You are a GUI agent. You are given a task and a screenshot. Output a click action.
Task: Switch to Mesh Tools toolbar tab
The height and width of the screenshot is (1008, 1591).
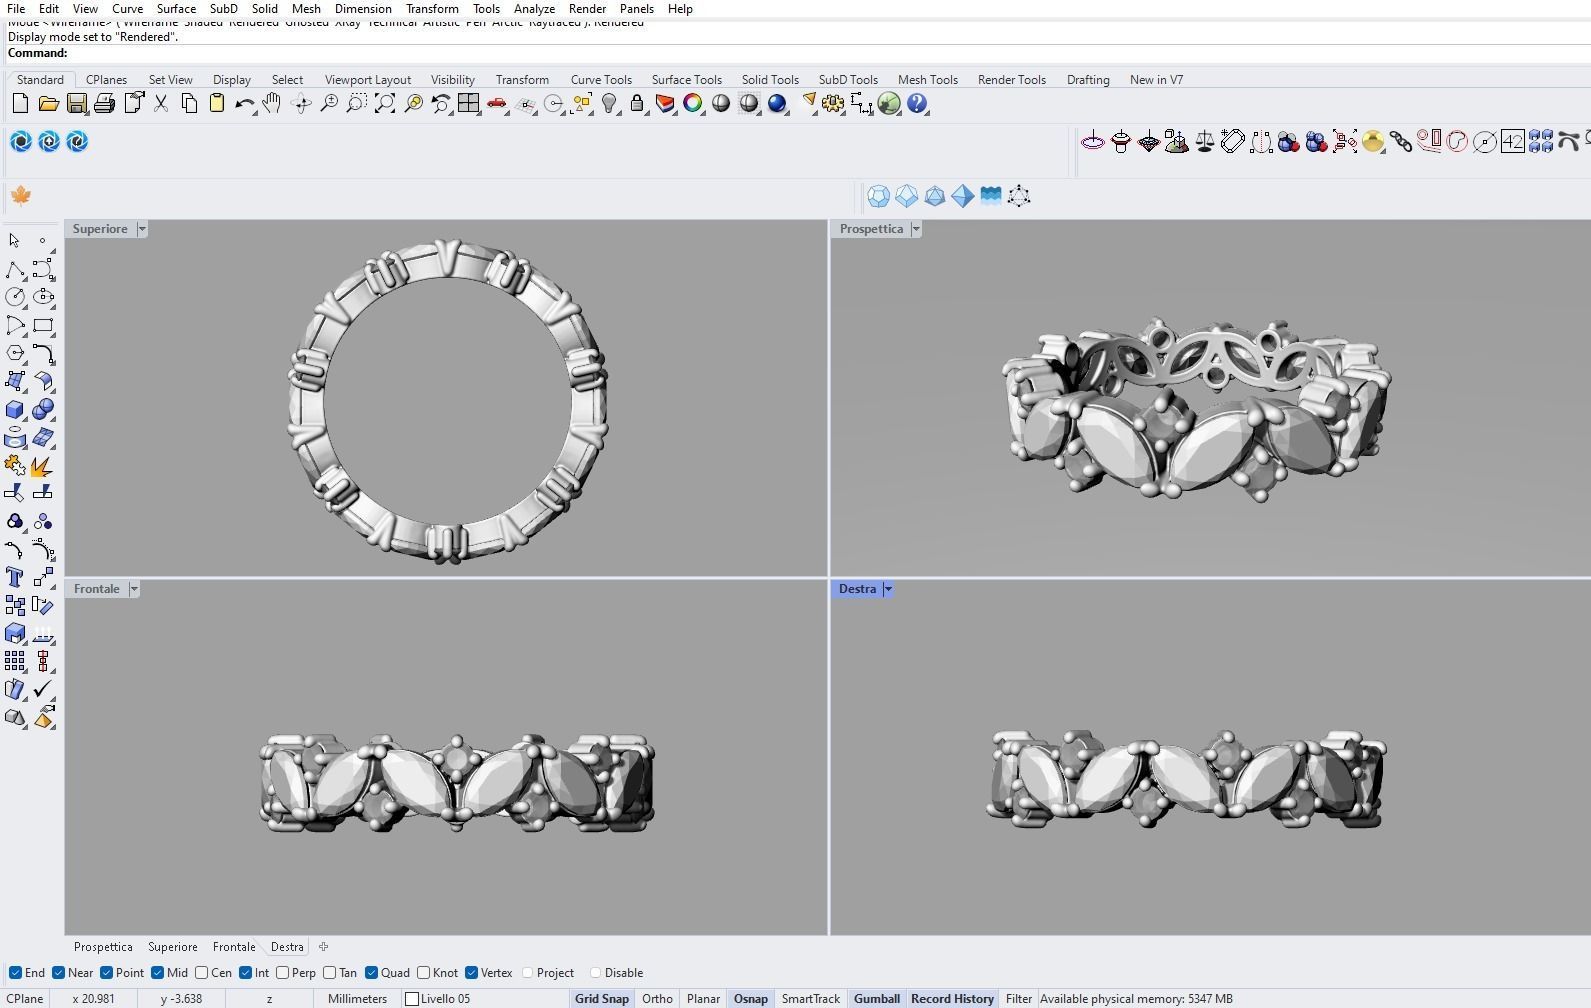pyautogui.click(x=927, y=80)
